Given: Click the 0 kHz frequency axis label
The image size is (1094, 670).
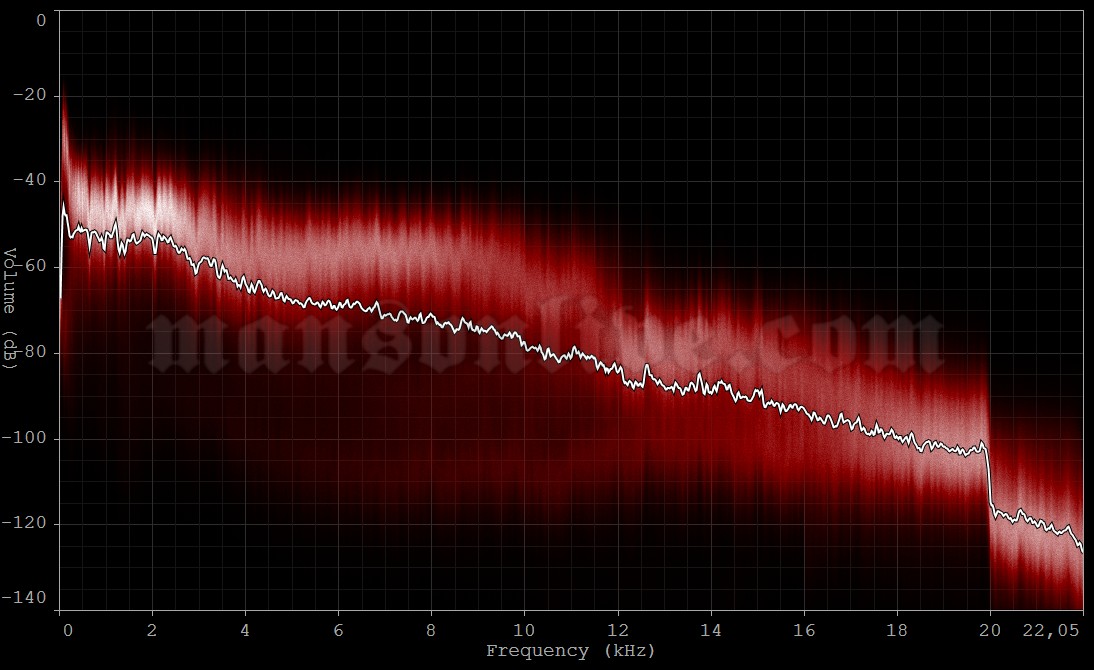Looking at the screenshot, I should click(x=66, y=631).
